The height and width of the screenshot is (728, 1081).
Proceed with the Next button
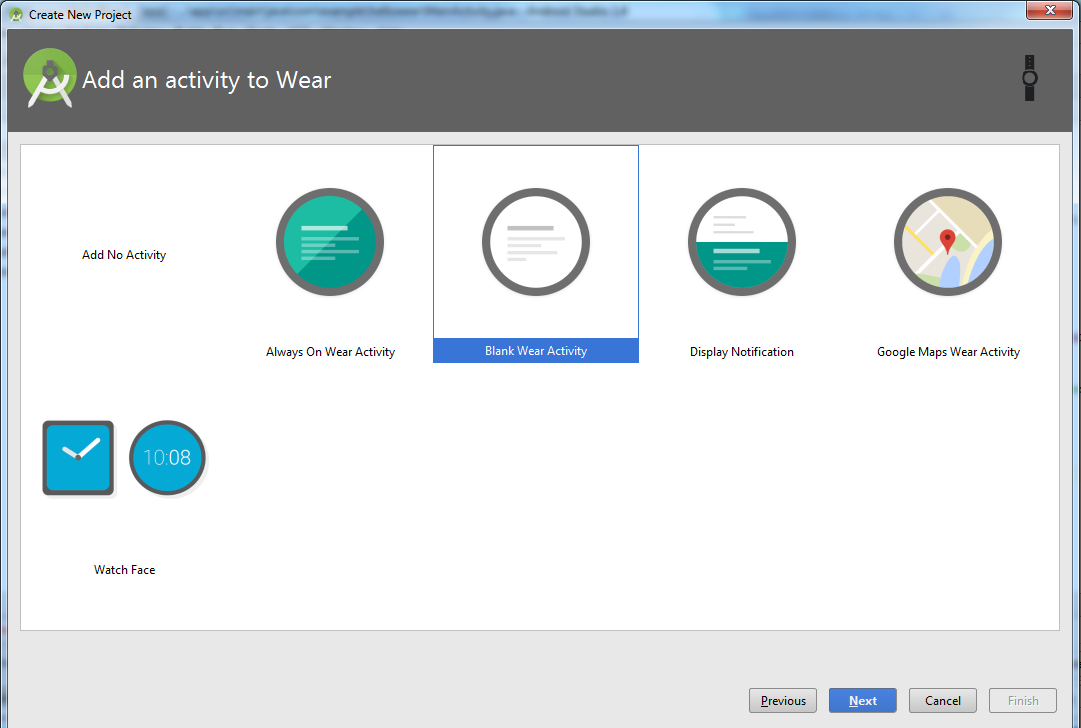pyautogui.click(x=862, y=700)
